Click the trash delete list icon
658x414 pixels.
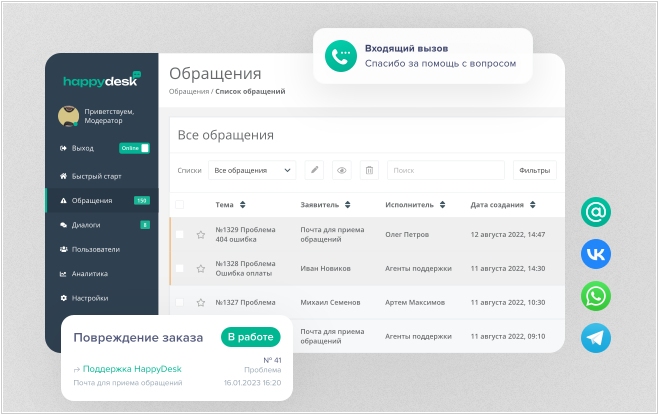(369, 170)
